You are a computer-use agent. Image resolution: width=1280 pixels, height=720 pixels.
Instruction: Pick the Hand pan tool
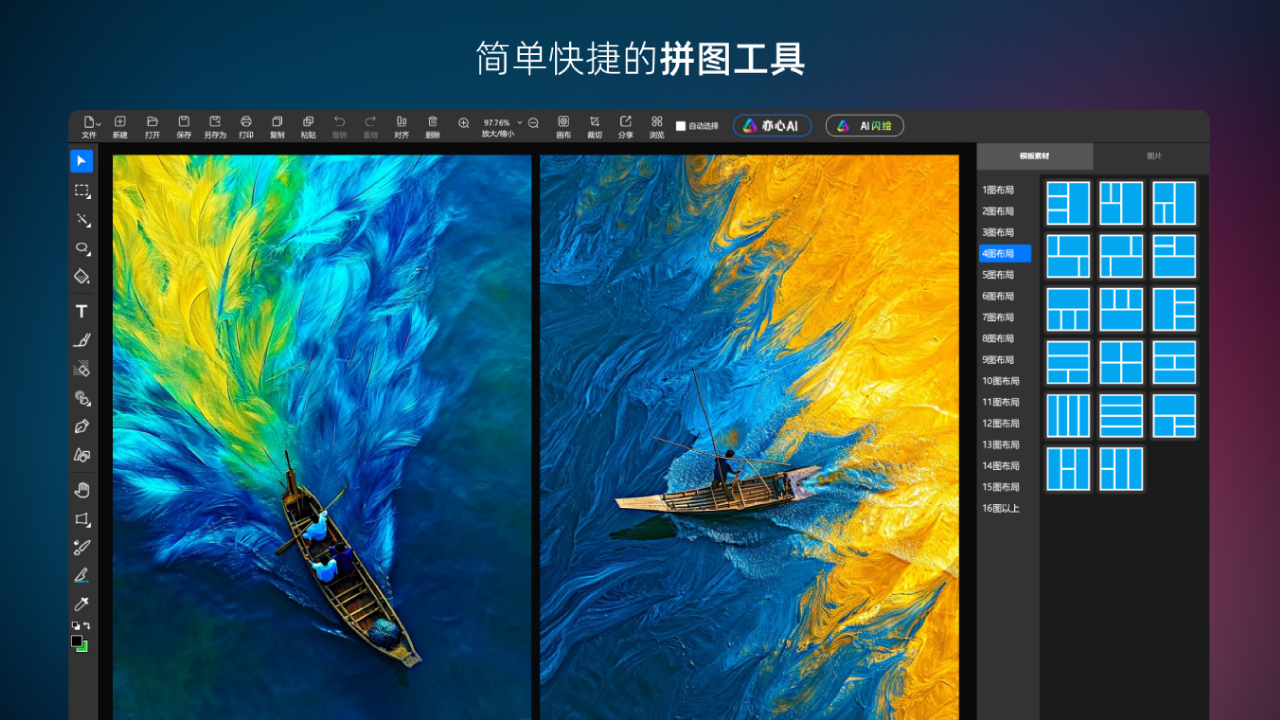pyautogui.click(x=82, y=489)
